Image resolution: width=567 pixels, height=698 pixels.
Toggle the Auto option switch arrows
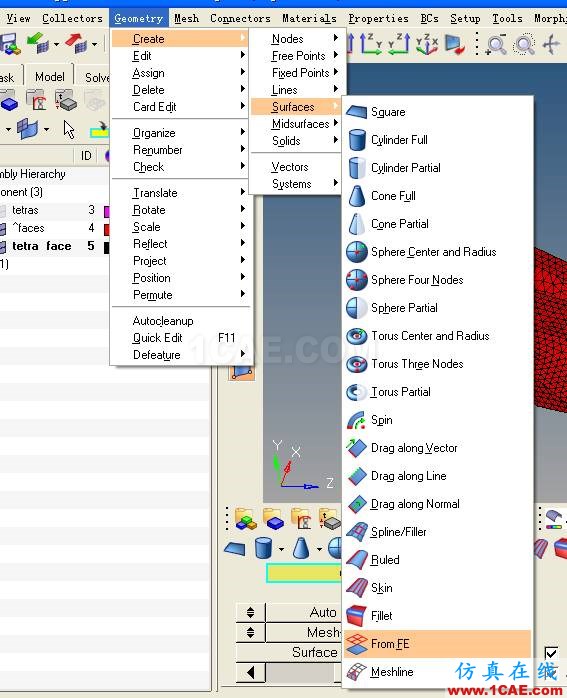point(251,613)
